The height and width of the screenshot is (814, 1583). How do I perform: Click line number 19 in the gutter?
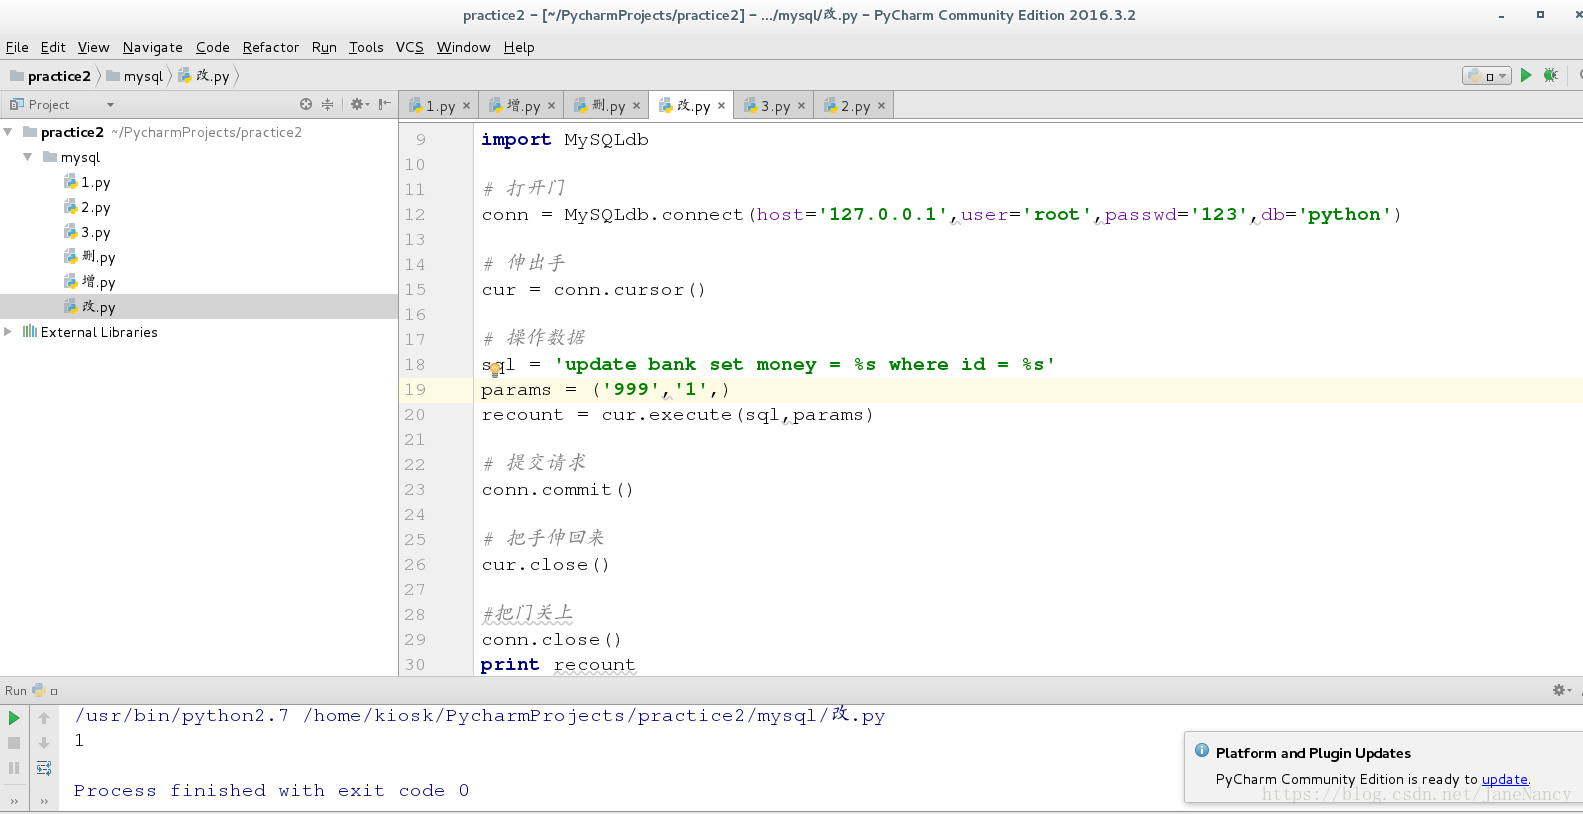point(415,390)
